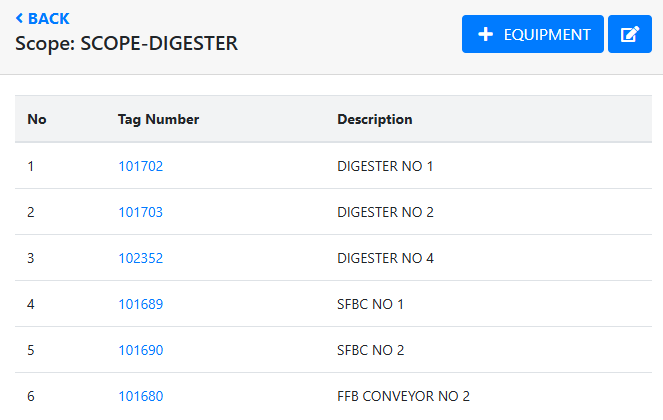Add new equipment with the EQUIPMENT button
This screenshot has height=420, width=663.
click(532, 34)
